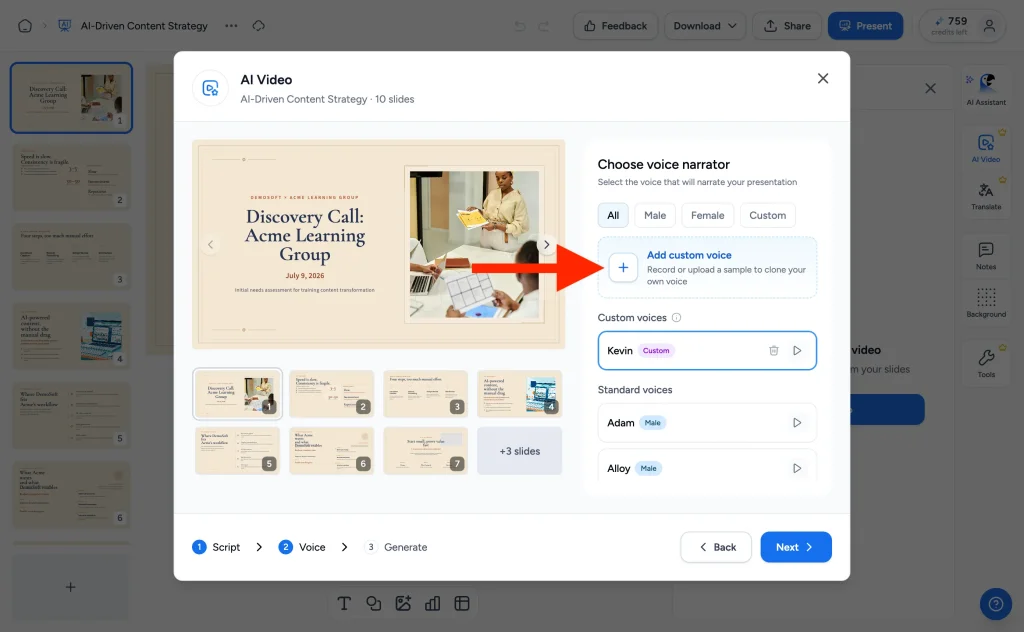This screenshot has height=632, width=1024.
Task: Open the user profile icon
Action: [x=989, y=26]
